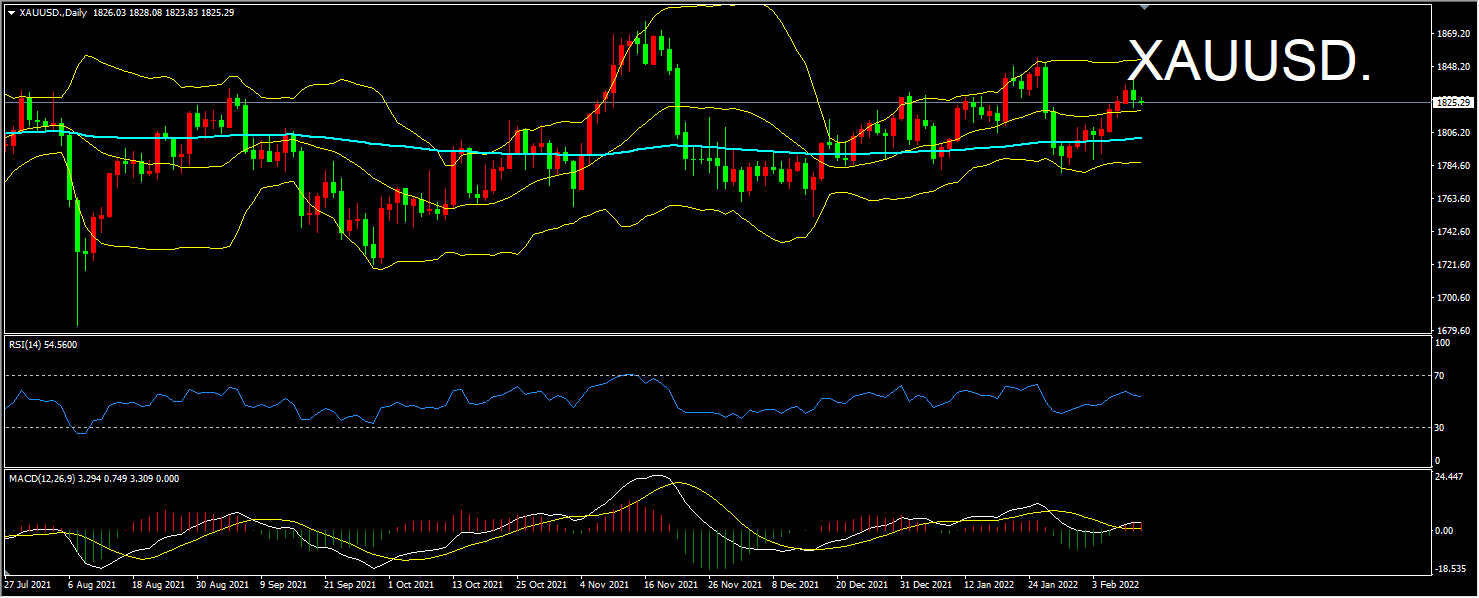The image size is (1479, 598).
Task: Click the 1869.20 price axis label
Action: click(x=1451, y=33)
